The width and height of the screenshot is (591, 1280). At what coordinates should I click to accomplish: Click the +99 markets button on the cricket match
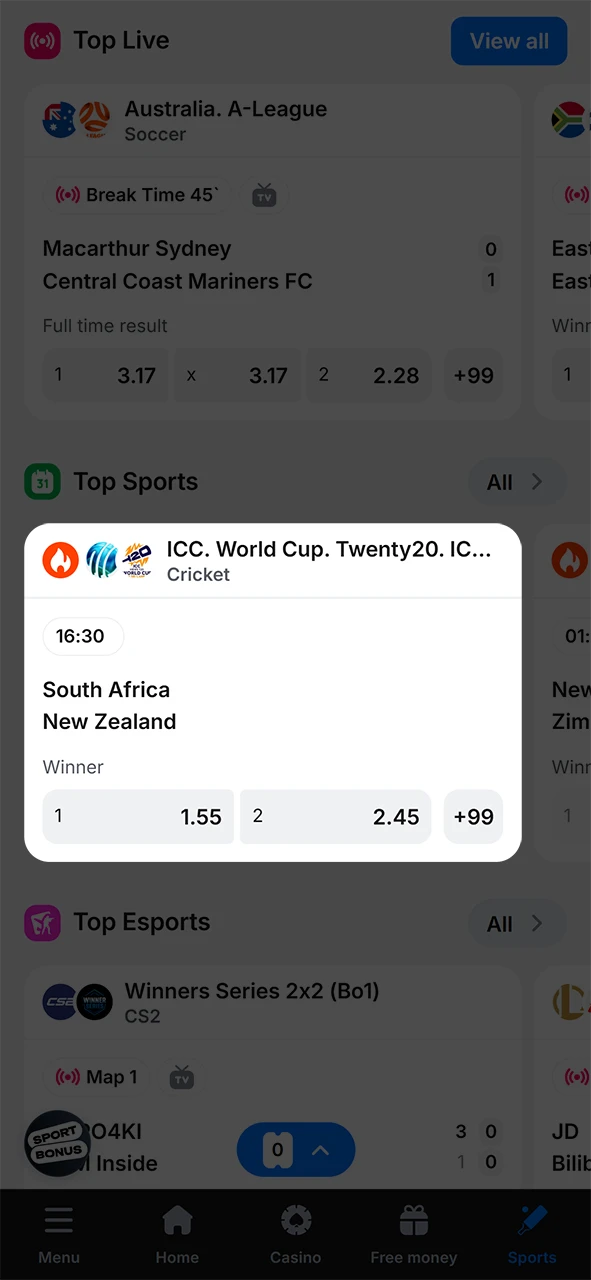(473, 816)
